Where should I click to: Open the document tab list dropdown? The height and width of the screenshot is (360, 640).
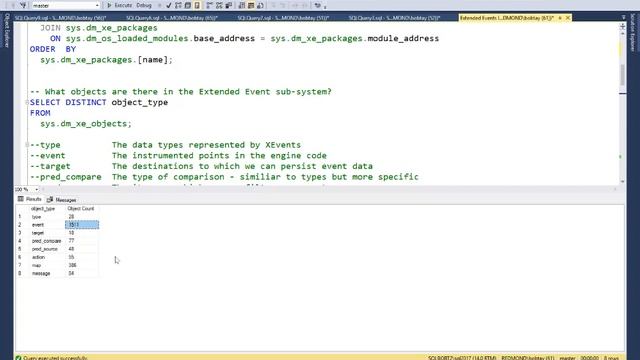(x=623, y=18)
